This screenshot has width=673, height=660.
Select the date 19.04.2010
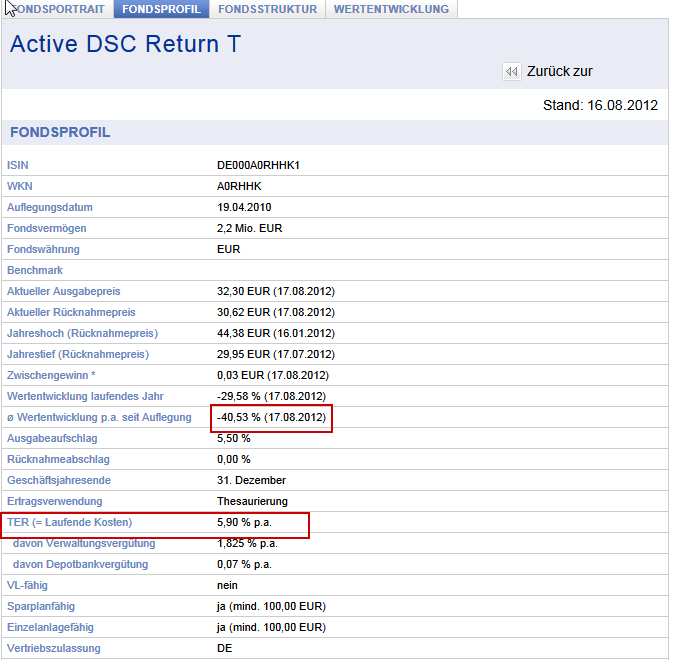(x=244, y=207)
